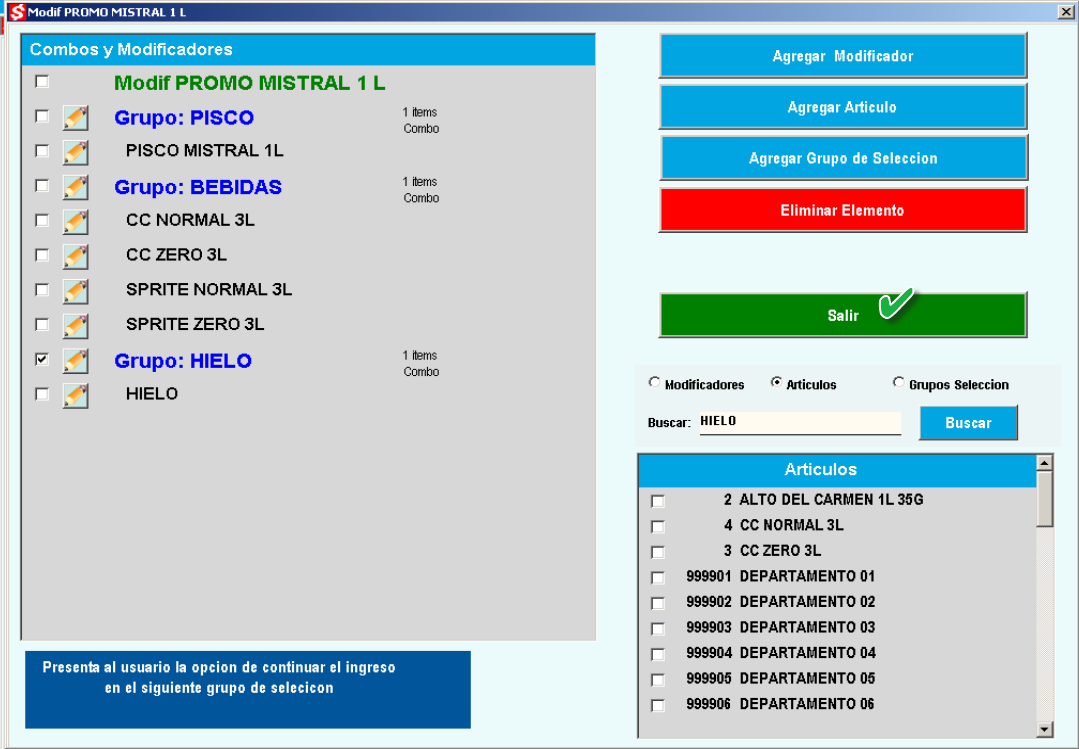Select ALTO DEL CARMEN 1L 35G article checkbox
Image resolution: width=1079 pixels, height=749 pixels.
tap(658, 501)
